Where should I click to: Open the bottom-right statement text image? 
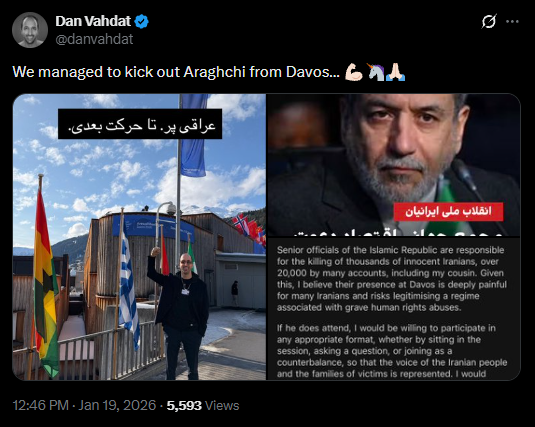click(x=393, y=309)
